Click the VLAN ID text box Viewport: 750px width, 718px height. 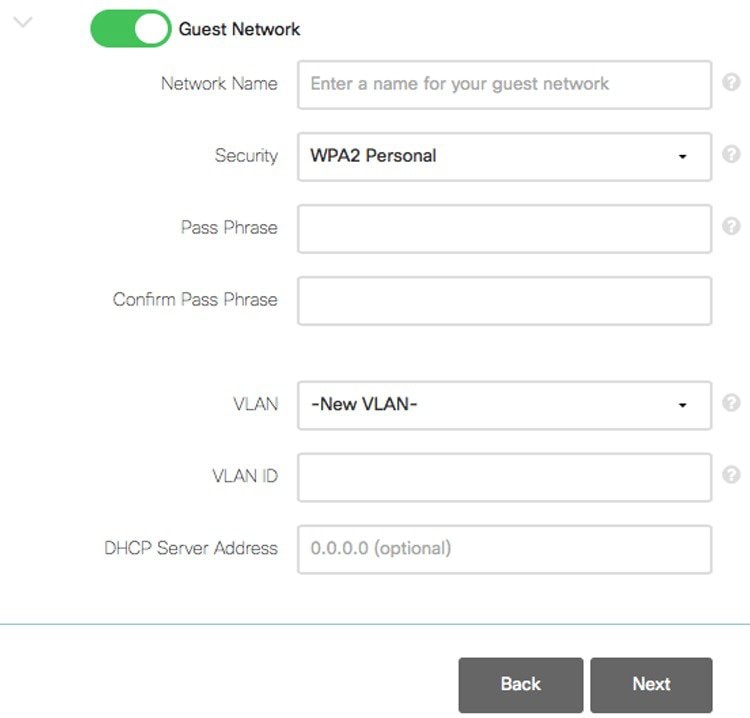coord(504,477)
